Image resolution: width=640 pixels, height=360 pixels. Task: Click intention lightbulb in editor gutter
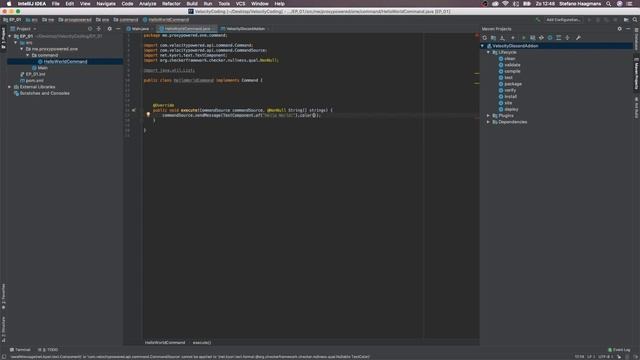pos(148,115)
